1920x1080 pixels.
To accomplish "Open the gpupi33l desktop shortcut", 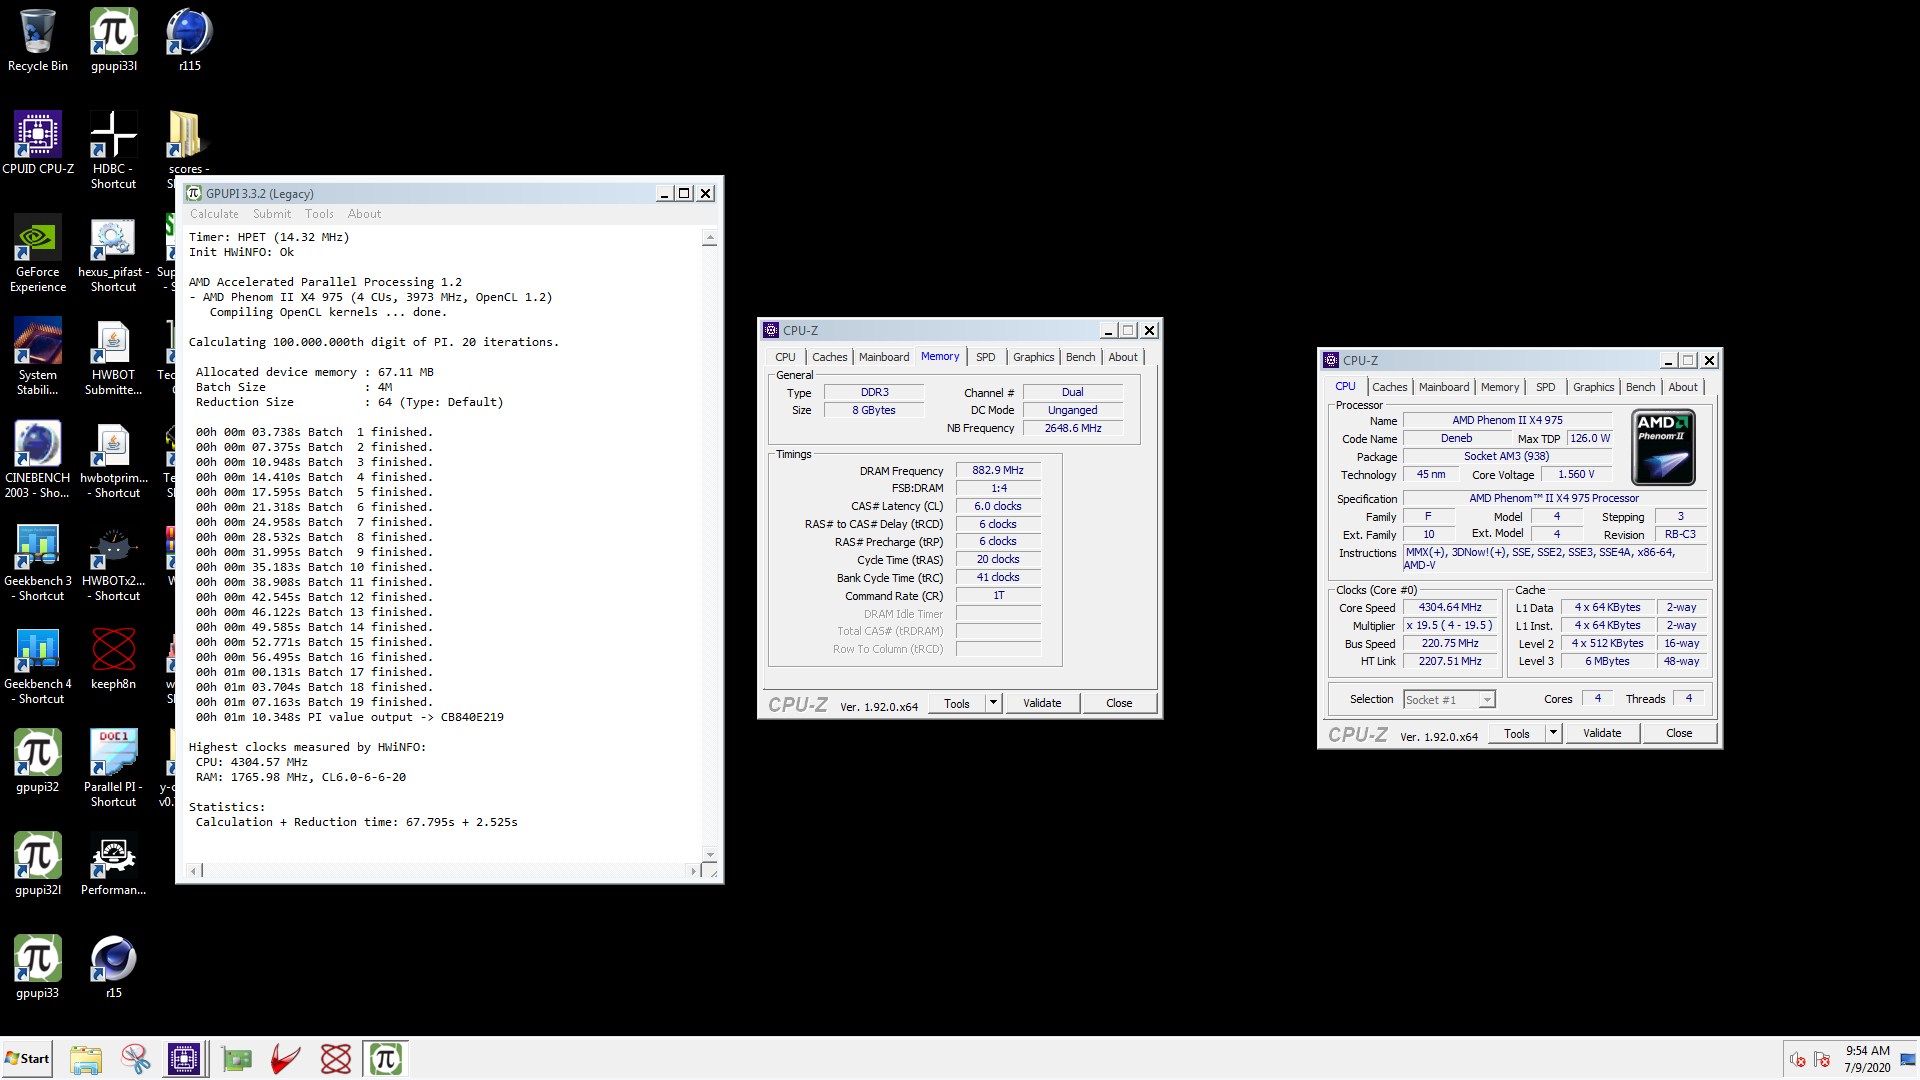I will 114,40.
